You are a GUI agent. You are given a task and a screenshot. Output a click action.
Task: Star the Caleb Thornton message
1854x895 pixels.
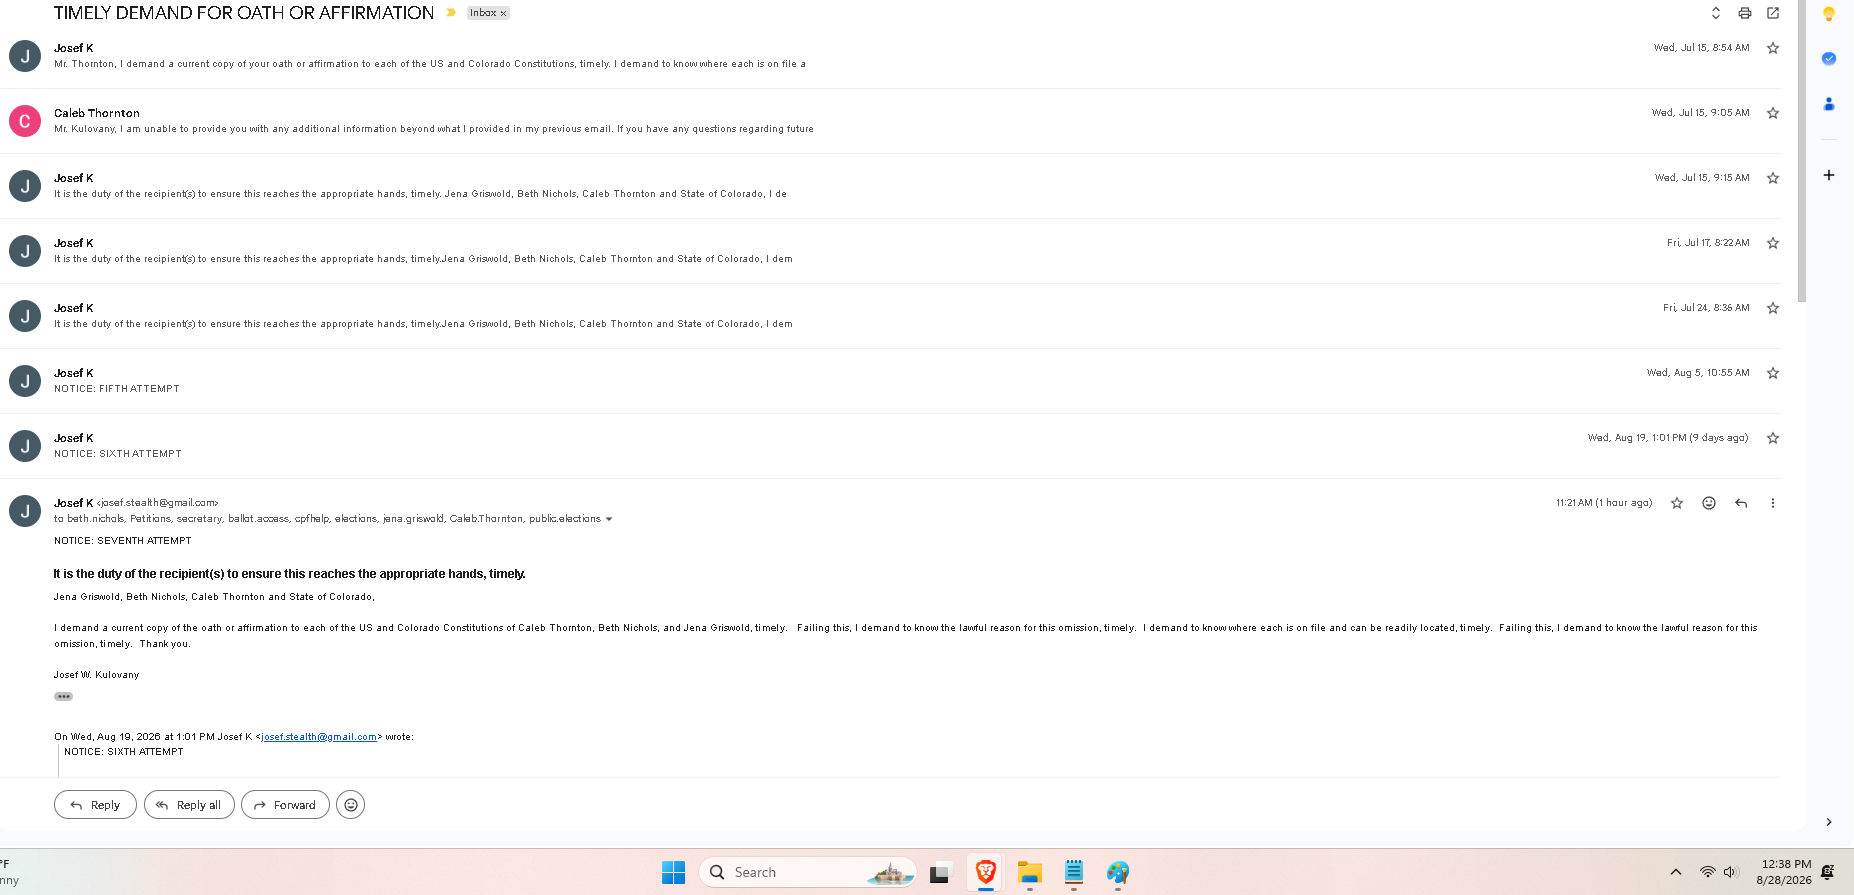click(1773, 113)
